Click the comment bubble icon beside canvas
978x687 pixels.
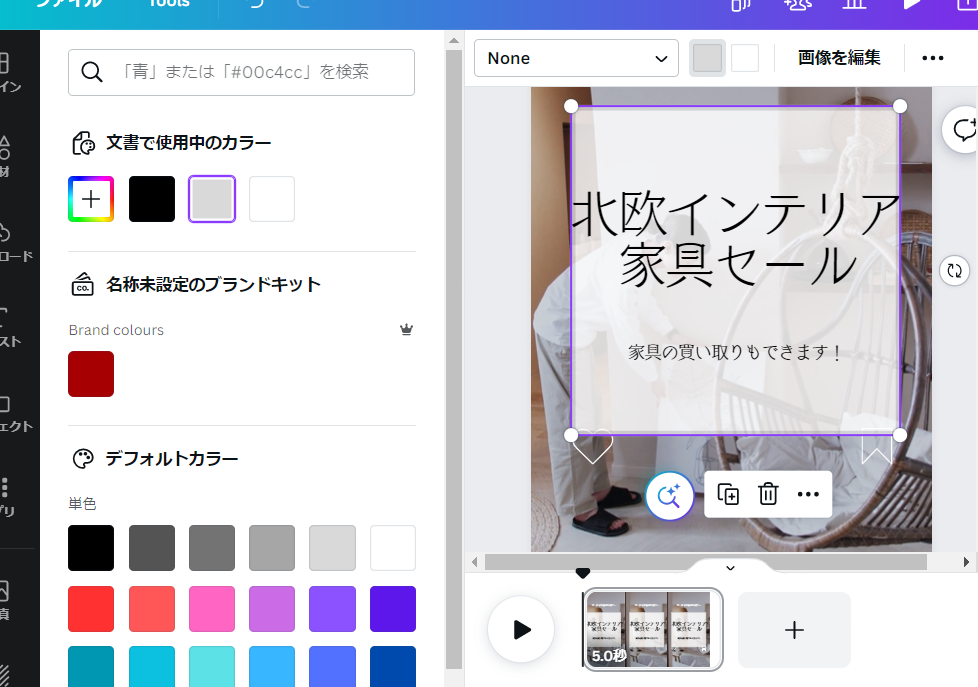tap(964, 130)
